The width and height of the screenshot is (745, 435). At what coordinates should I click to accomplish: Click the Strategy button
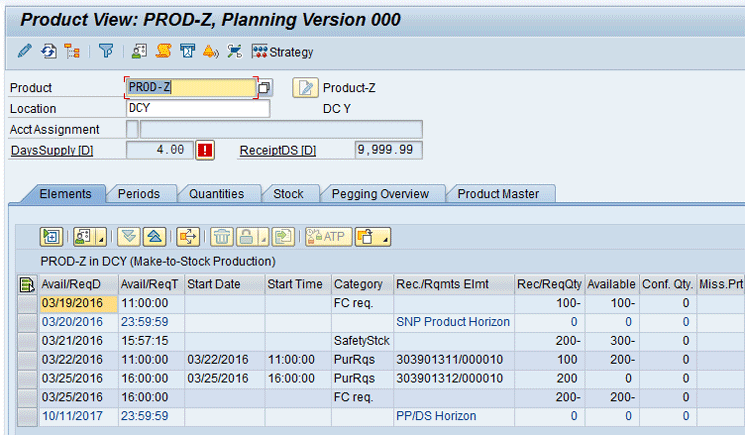(283, 52)
